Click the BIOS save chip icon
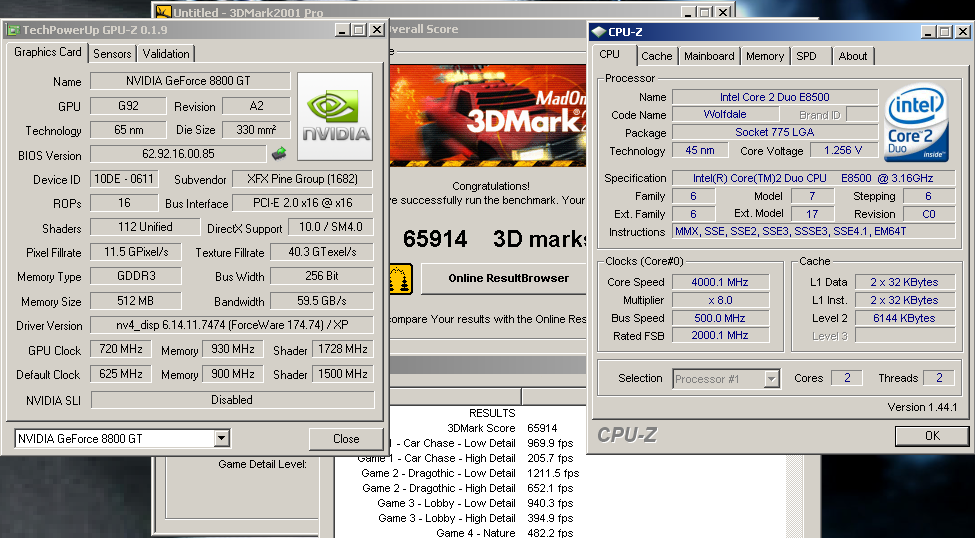The width and height of the screenshot is (975, 538). [278, 154]
